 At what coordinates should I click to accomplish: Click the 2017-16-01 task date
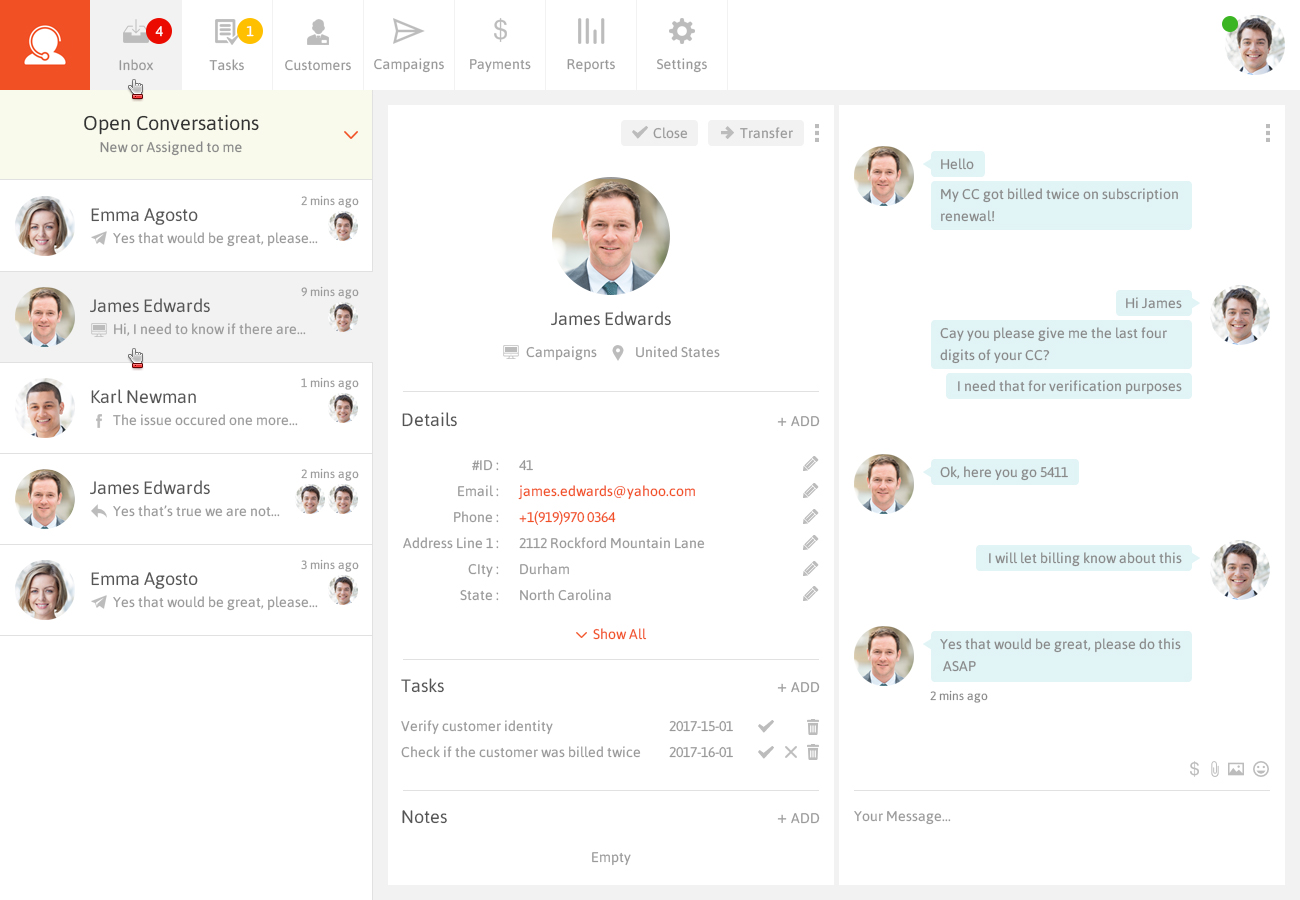click(x=701, y=752)
